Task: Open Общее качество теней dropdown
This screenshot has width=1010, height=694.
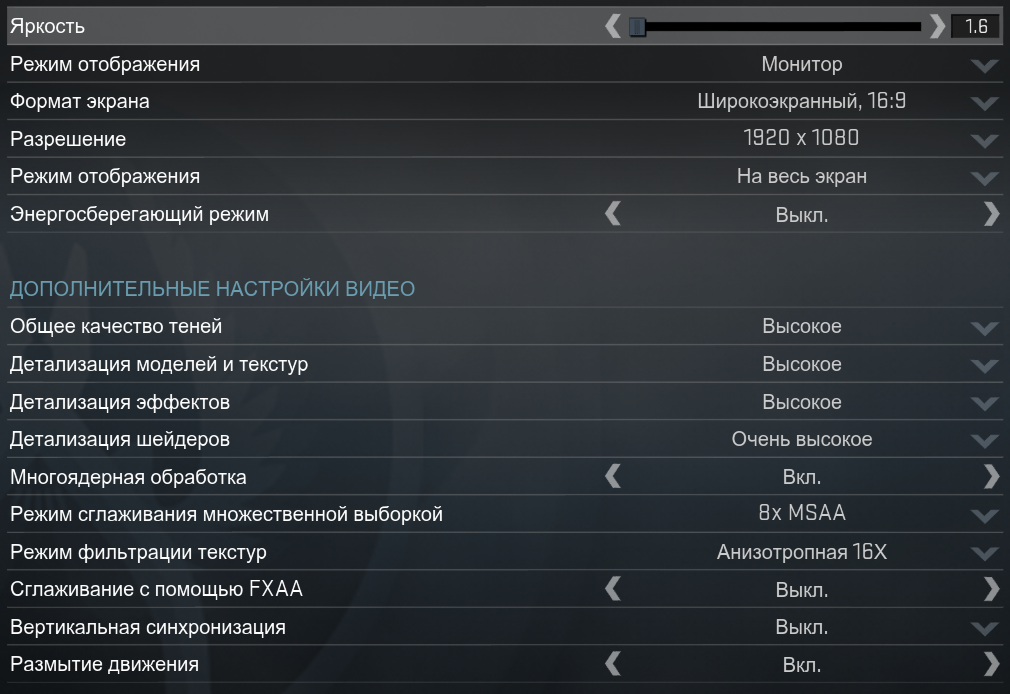Action: coord(984,327)
